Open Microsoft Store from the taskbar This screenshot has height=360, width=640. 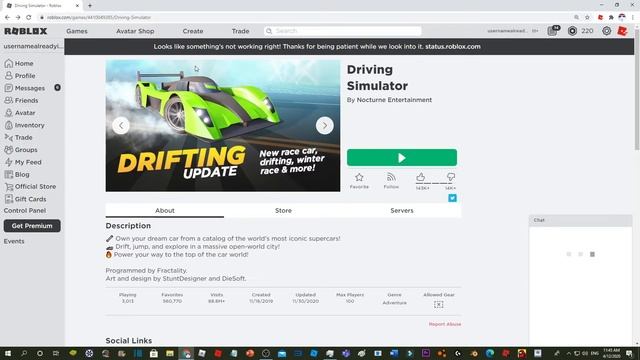point(153,353)
